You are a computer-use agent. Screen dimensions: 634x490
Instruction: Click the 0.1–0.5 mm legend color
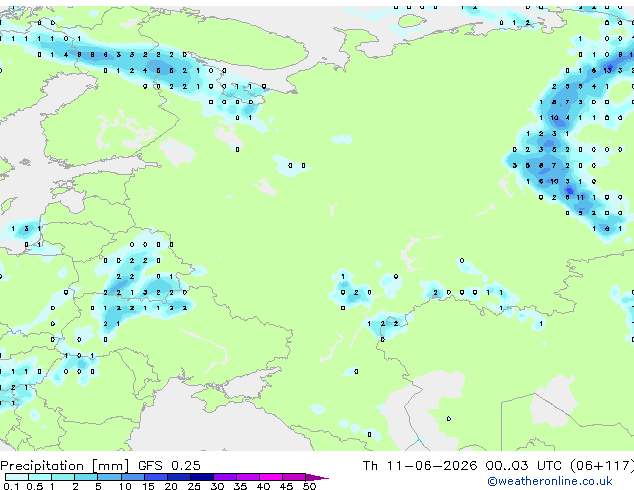[17, 477]
